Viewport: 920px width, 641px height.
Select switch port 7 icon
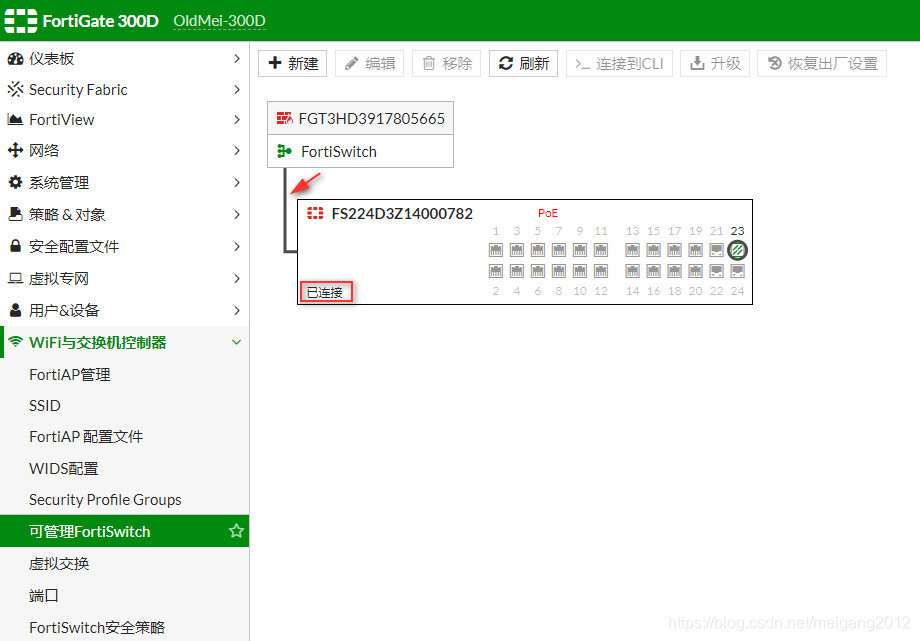point(559,250)
